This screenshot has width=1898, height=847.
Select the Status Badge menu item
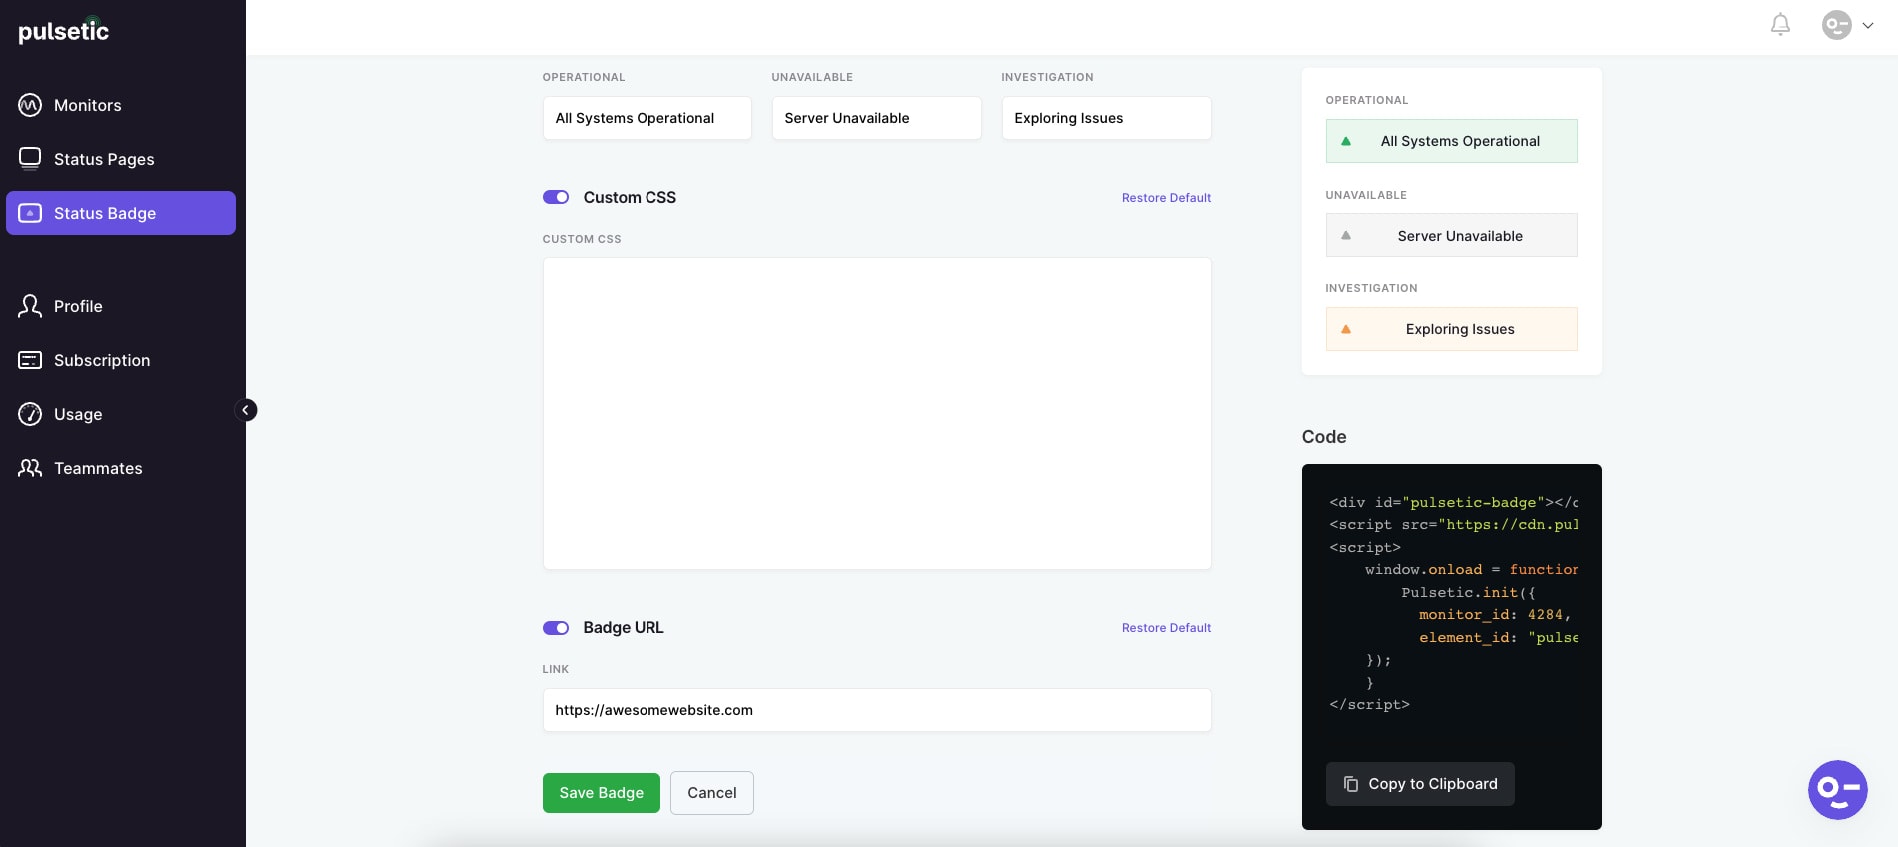coord(121,213)
